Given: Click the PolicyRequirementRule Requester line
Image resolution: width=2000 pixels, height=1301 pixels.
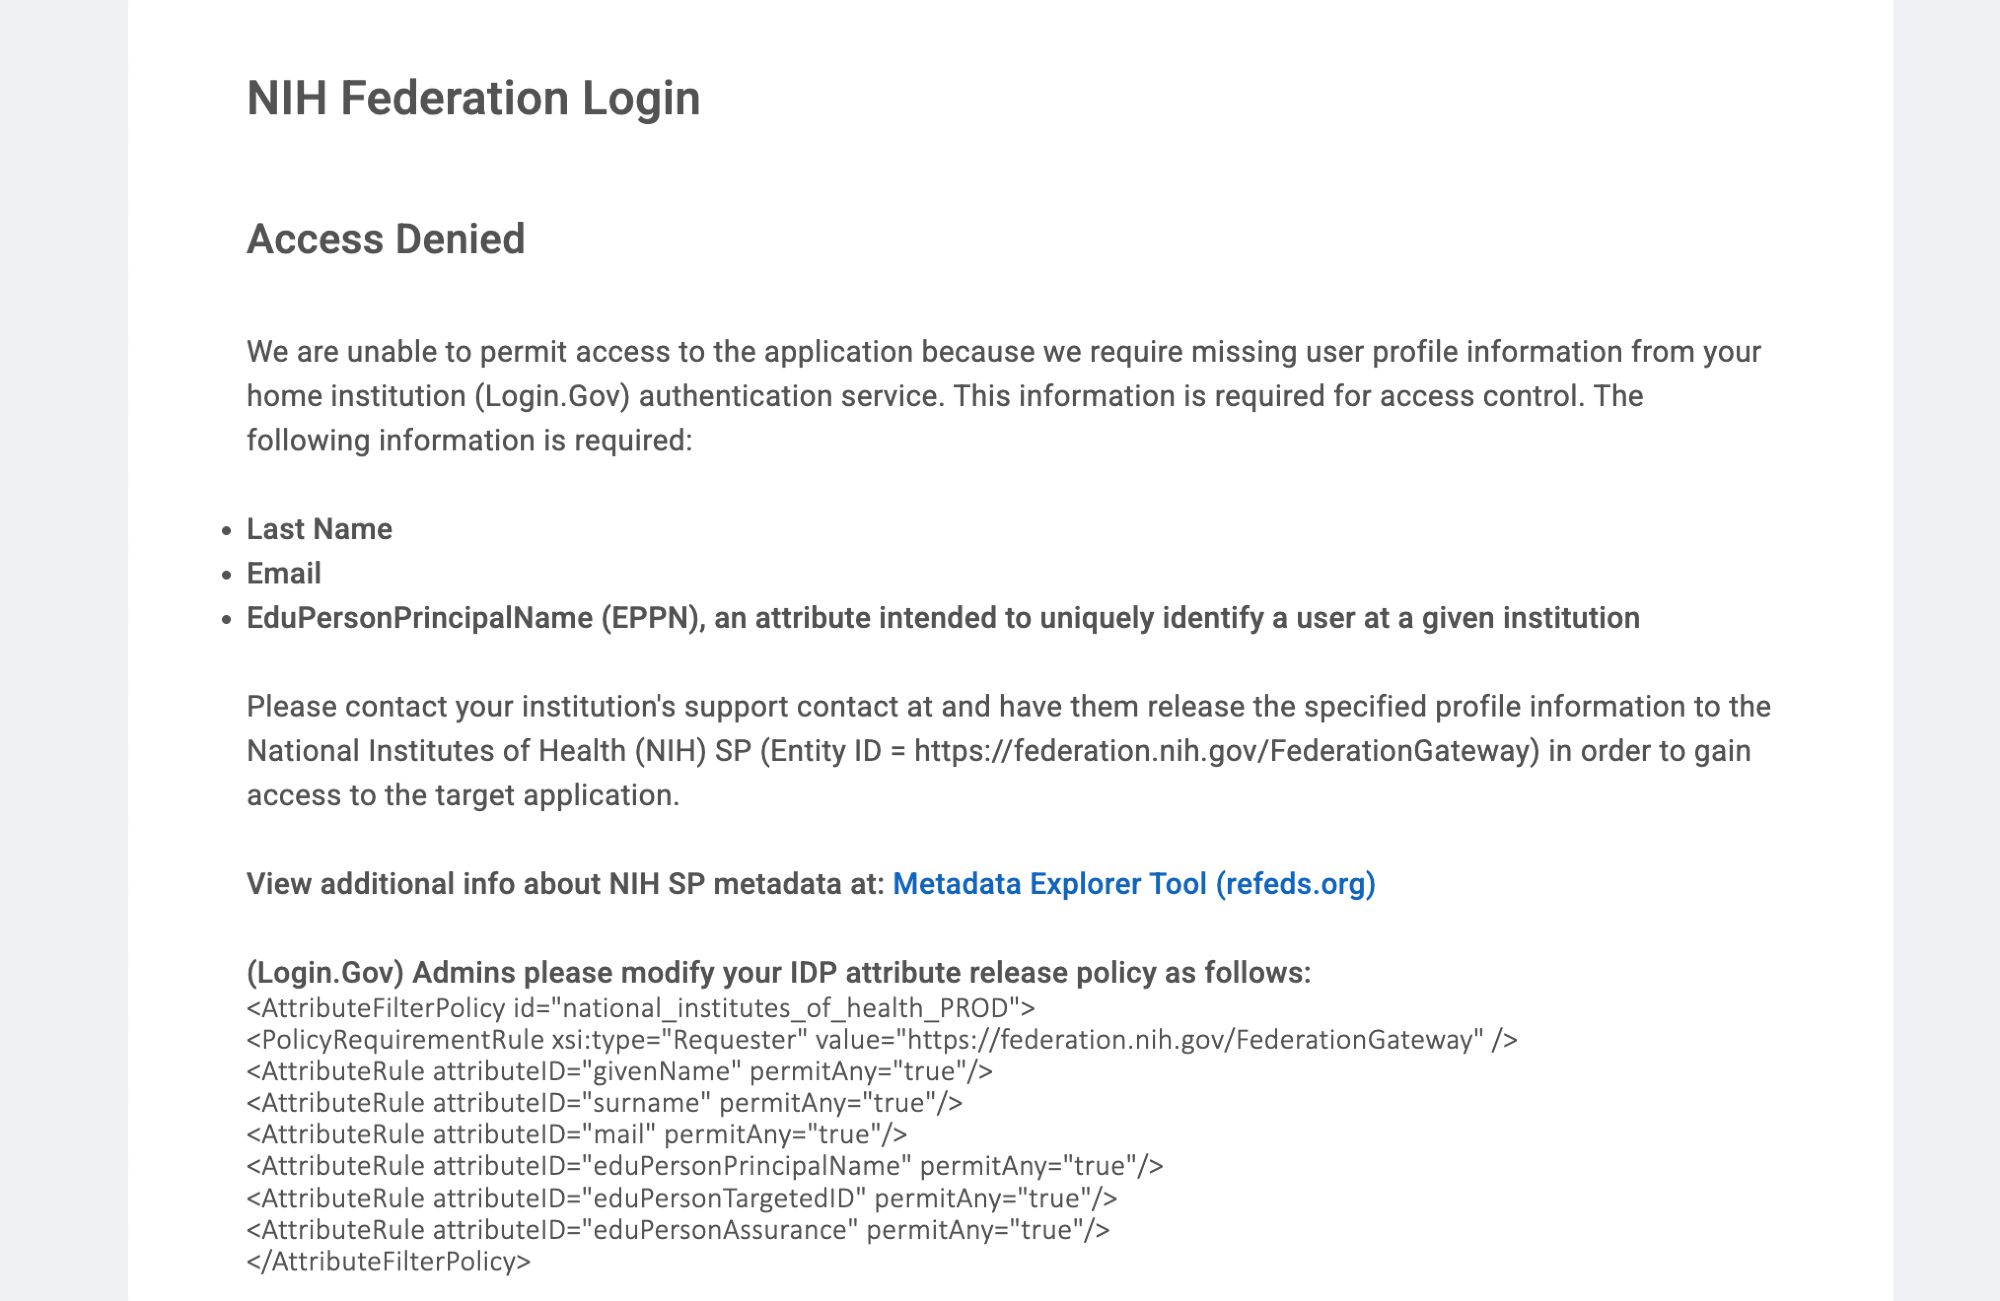Looking at the screenshot, I should (881, 1040).
